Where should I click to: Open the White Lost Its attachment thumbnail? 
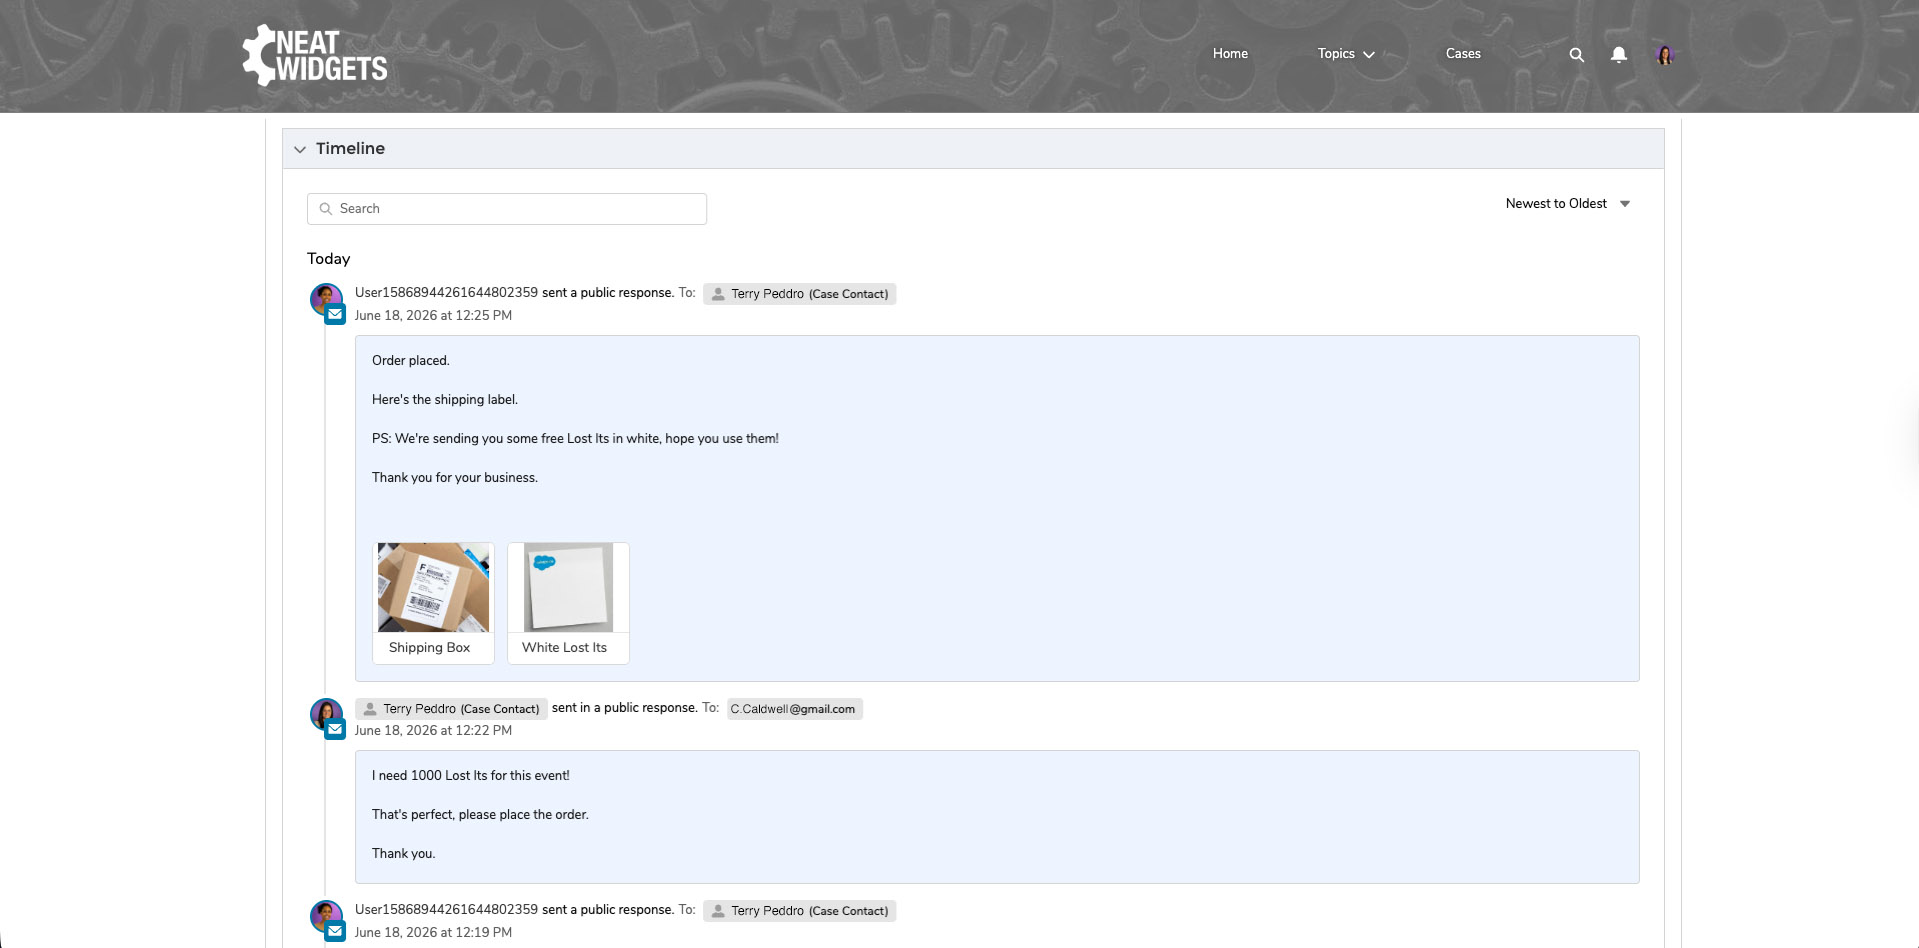pyautogui.click(x=568, y=587)
